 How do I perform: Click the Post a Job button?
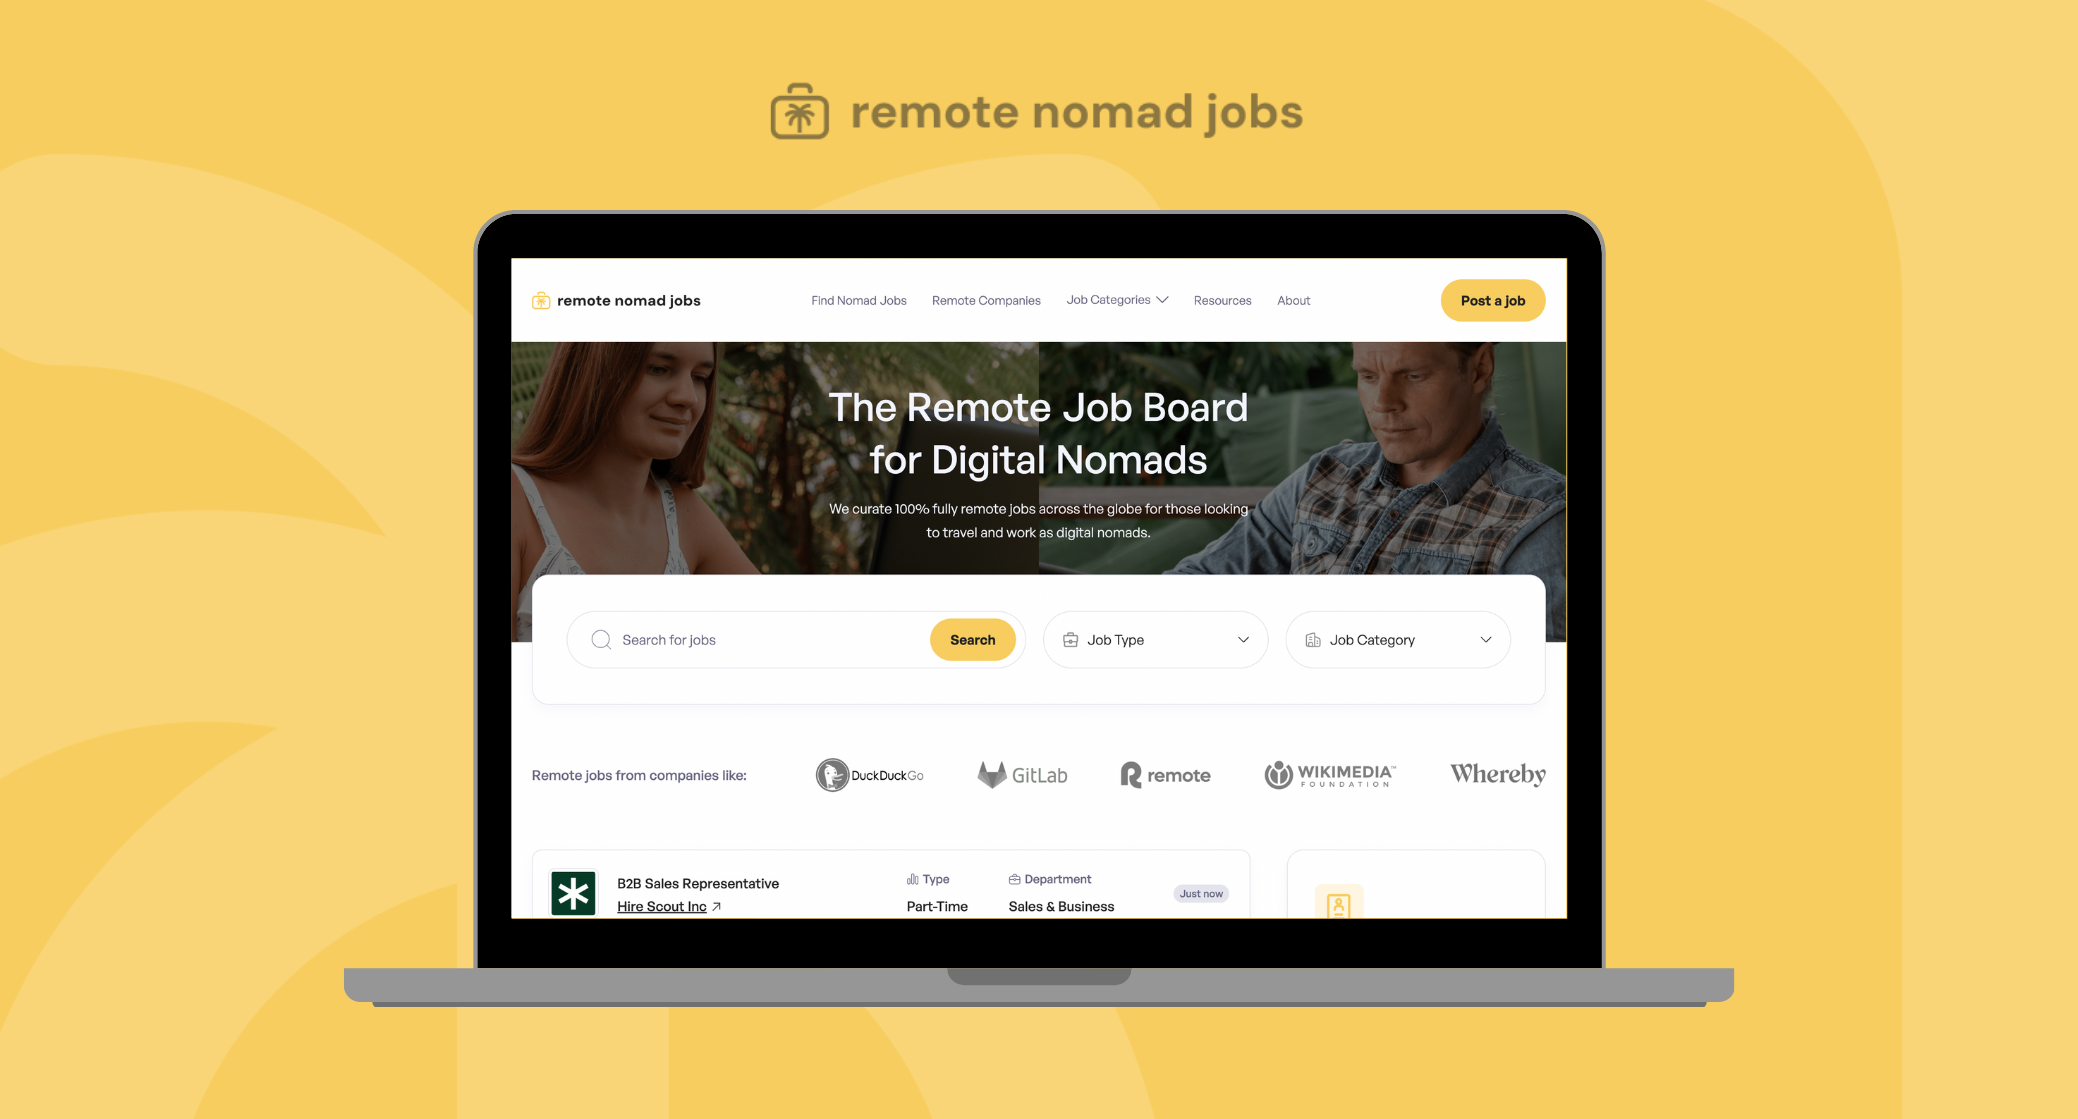[x=1492, y=299]
